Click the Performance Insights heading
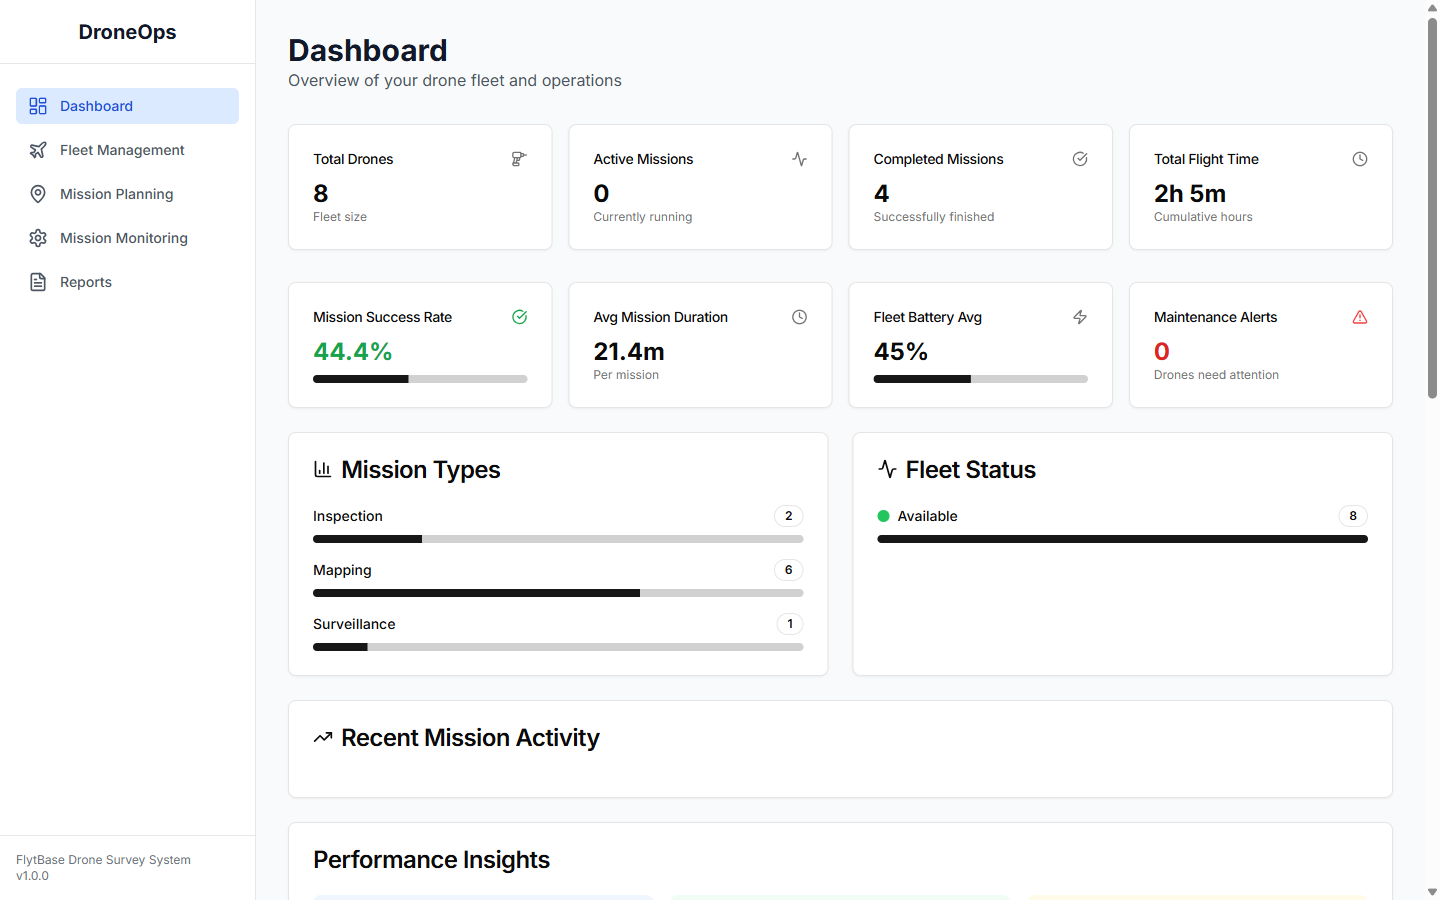 (x=431, y=860)
